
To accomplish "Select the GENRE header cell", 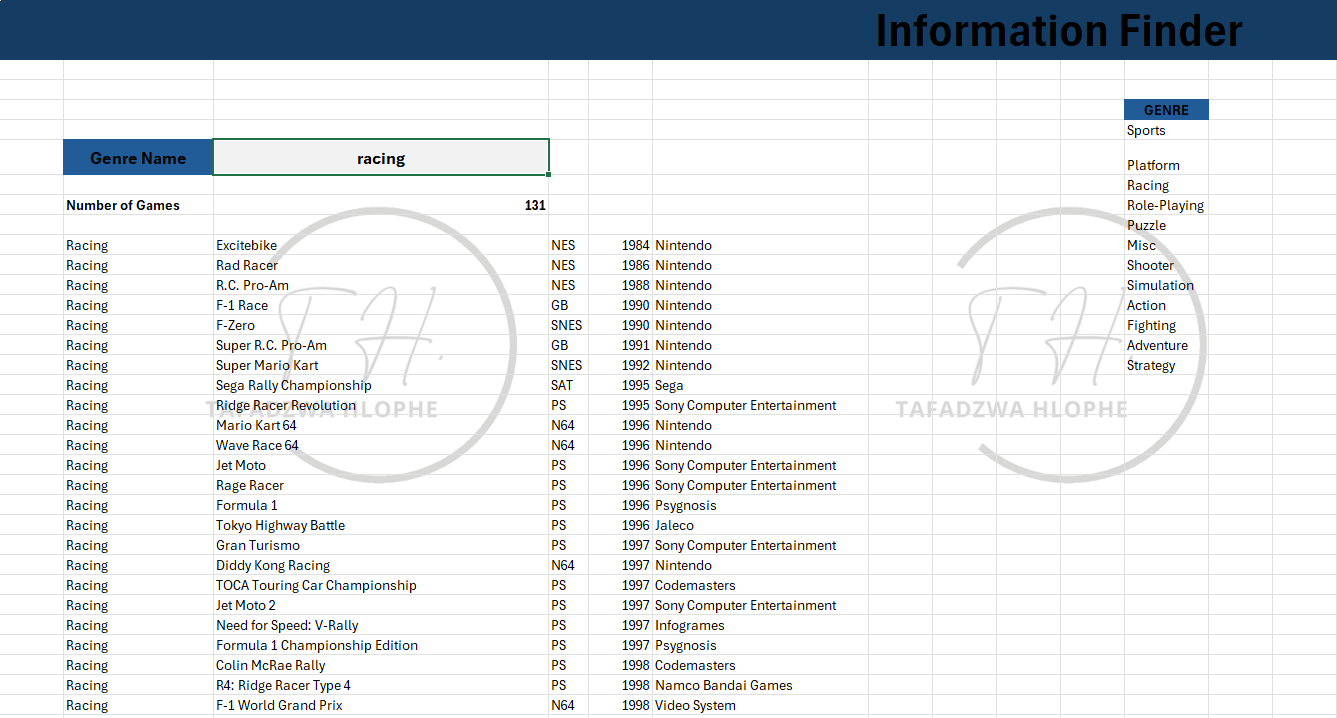I will click(x=1166, y=110).
